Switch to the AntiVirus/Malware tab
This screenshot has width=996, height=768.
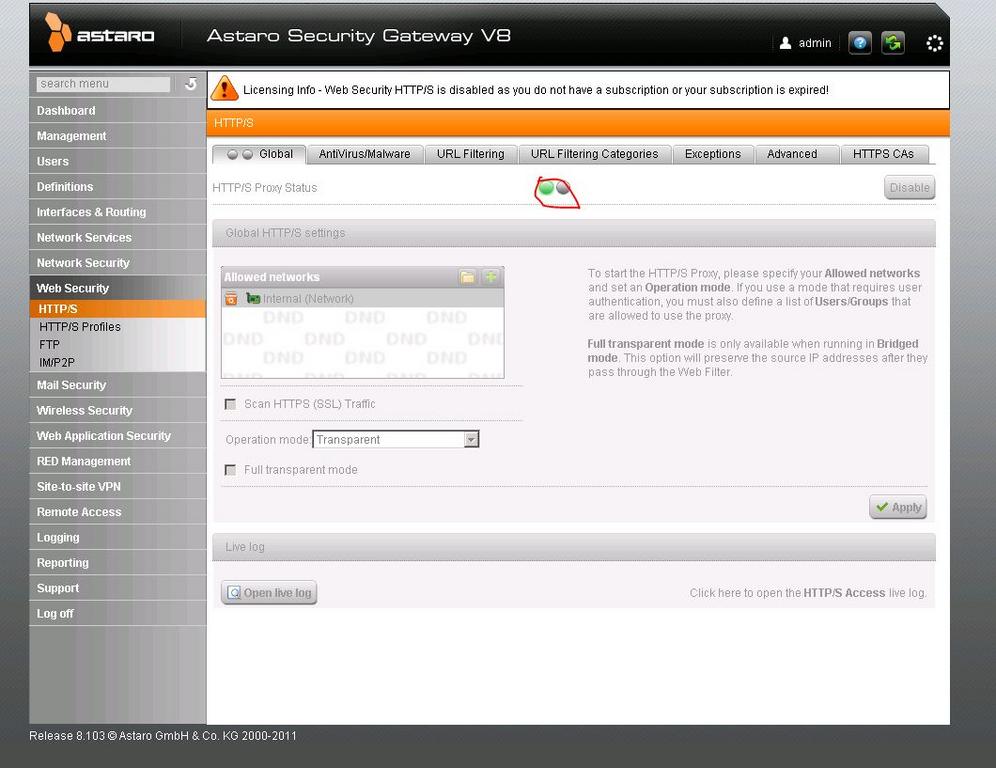[x=364, y=154]
